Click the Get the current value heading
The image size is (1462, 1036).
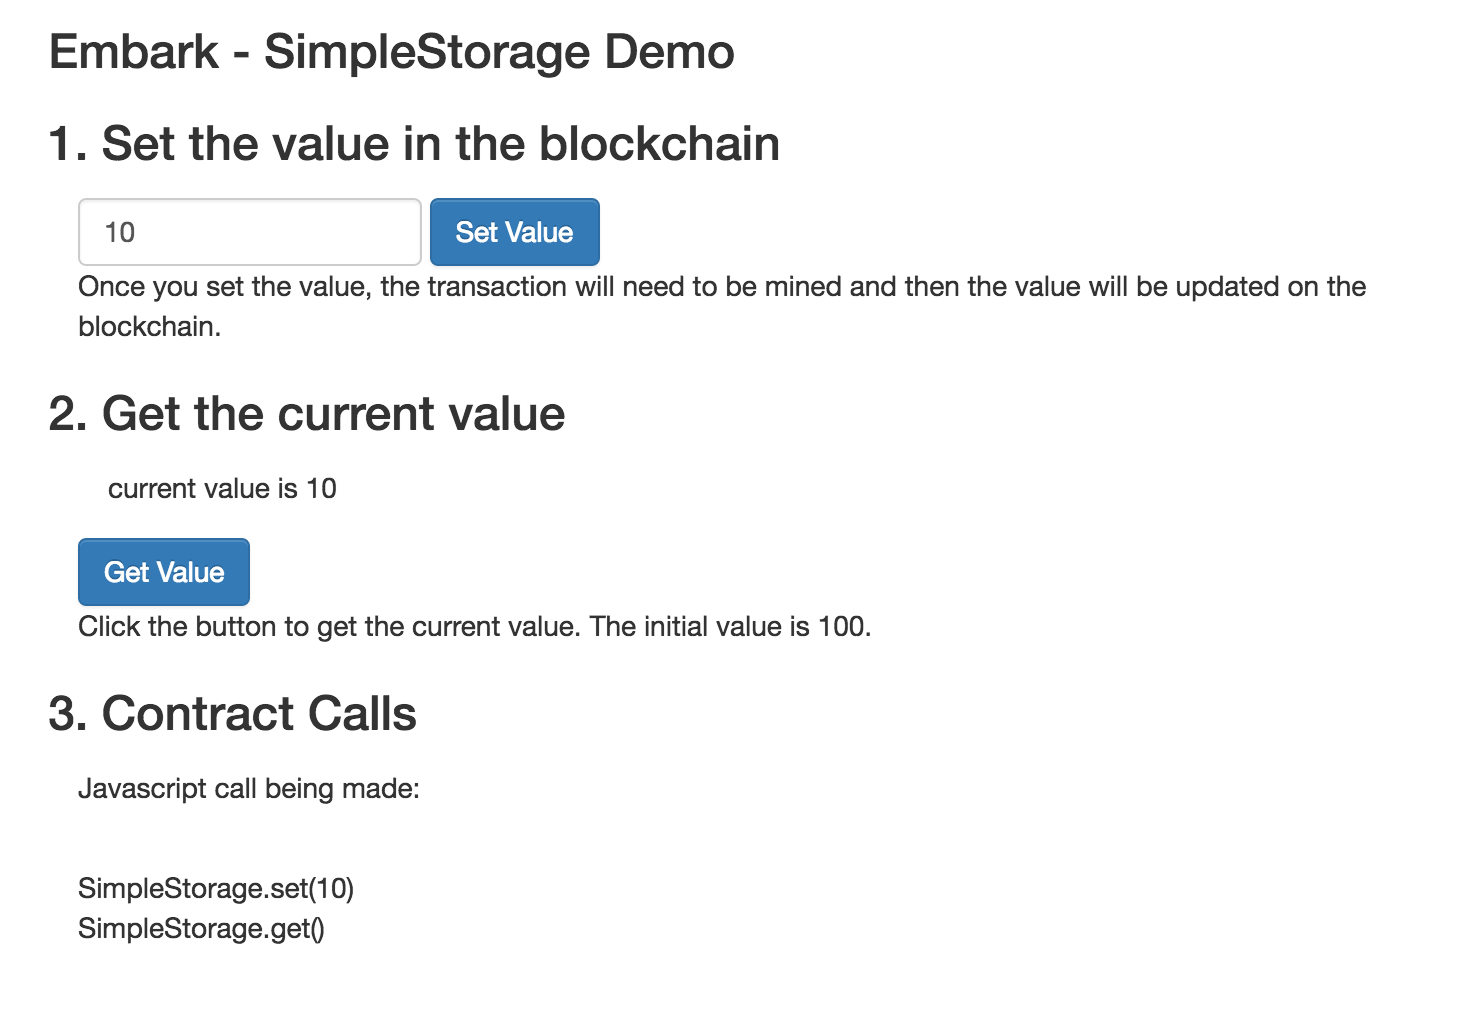tap(307, 413)
